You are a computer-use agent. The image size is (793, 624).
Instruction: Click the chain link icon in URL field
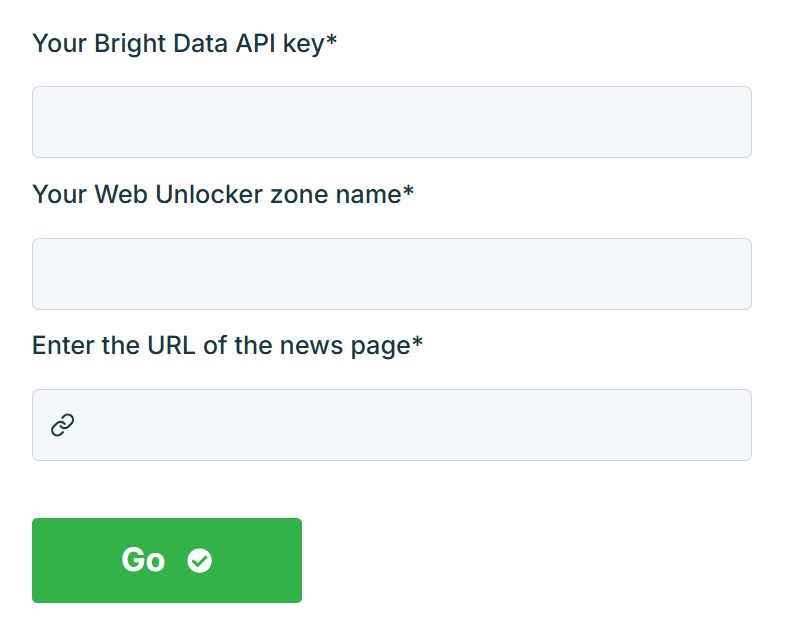pos(63,425)
